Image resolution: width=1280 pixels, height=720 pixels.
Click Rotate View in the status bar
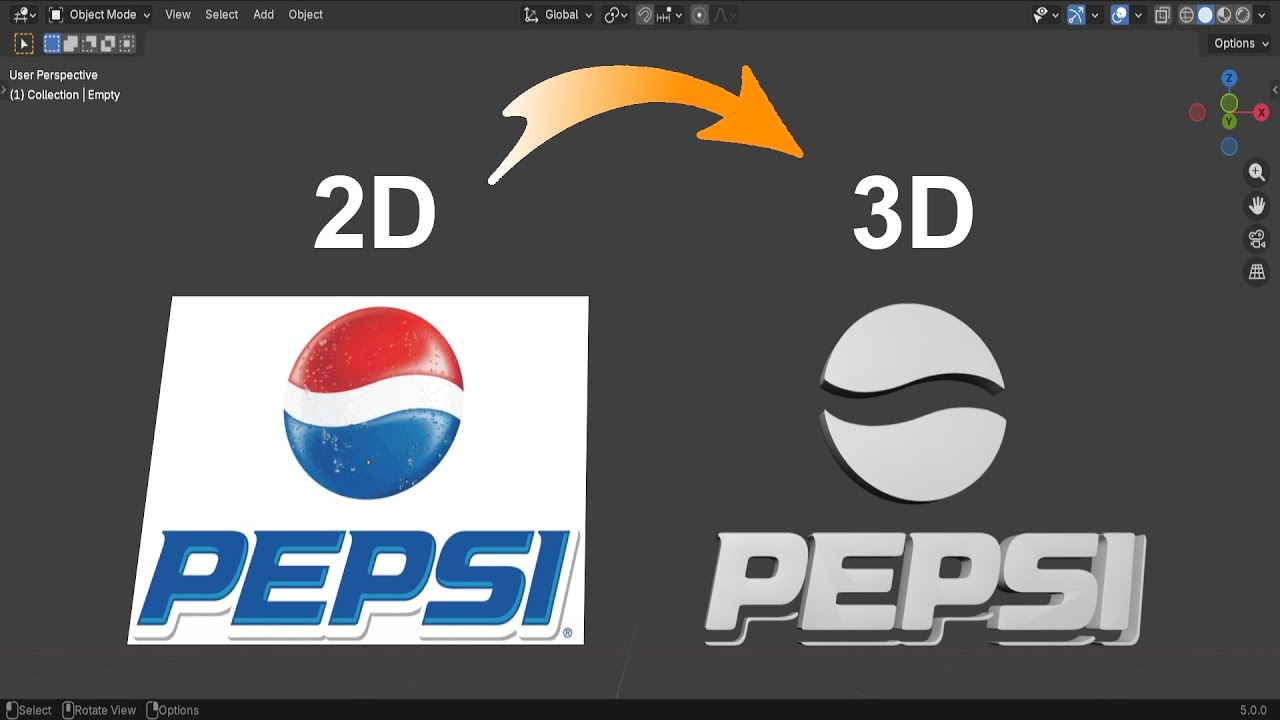[99, 710]
